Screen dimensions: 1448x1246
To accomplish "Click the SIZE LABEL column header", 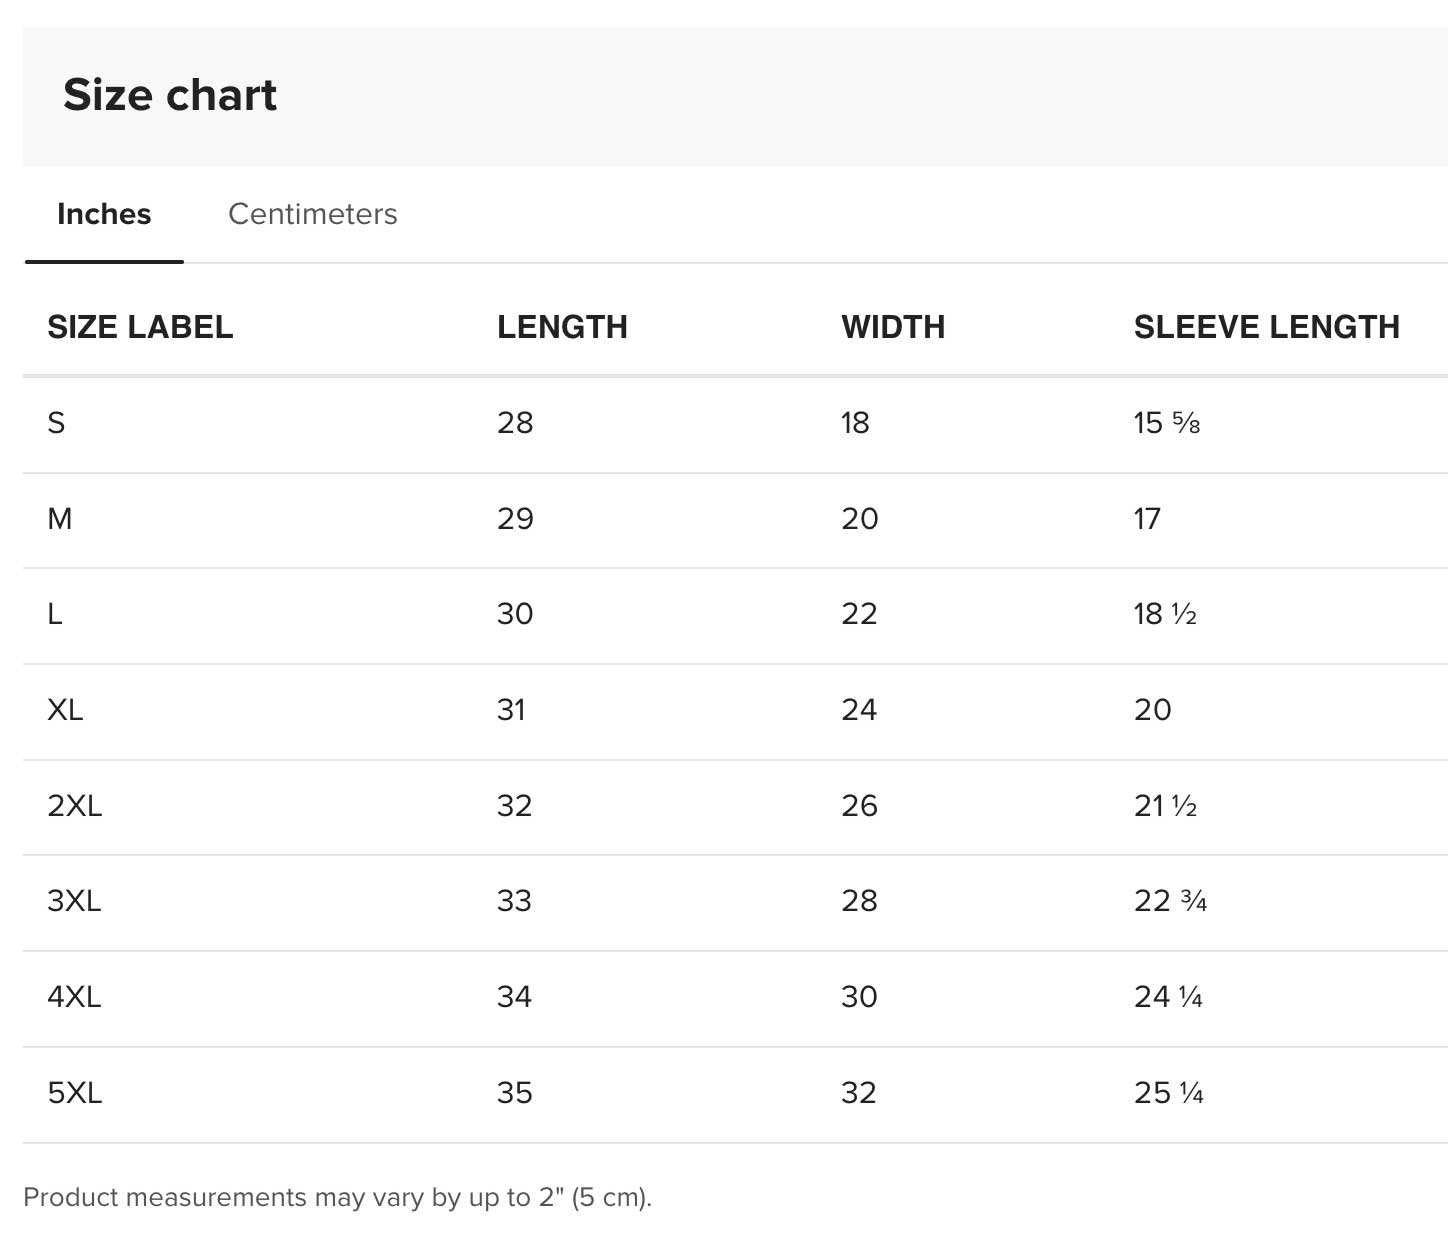I will 140,327.
